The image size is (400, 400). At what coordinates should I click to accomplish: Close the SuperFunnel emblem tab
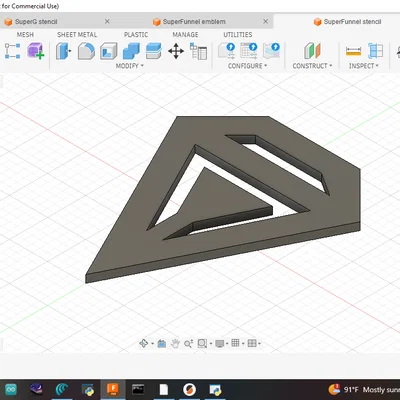(x=265, y=21)
